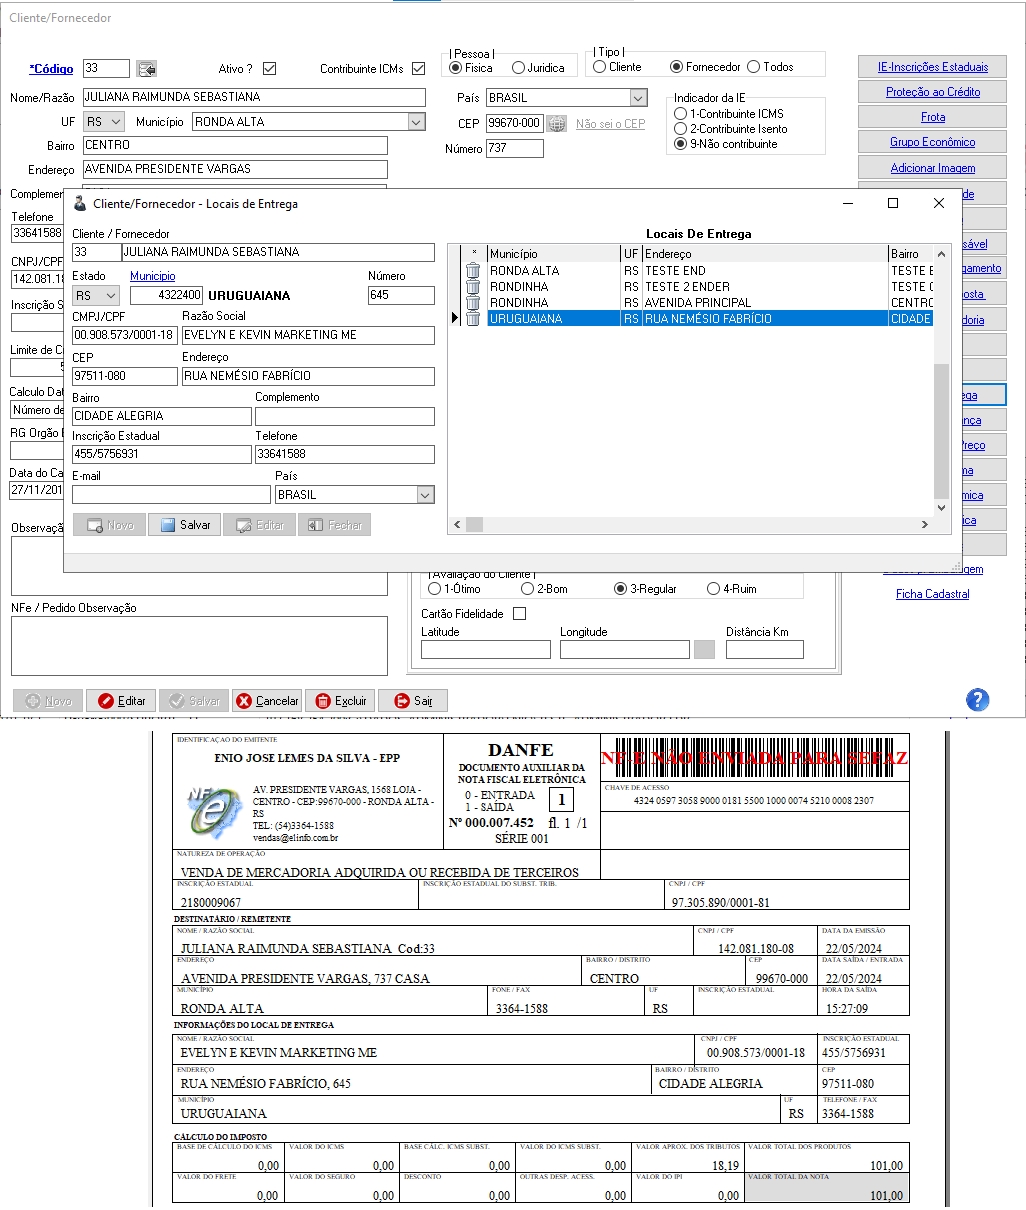
Task: Click Editar button in main Cliente/Fornecedor window
Action: point(123,701)
